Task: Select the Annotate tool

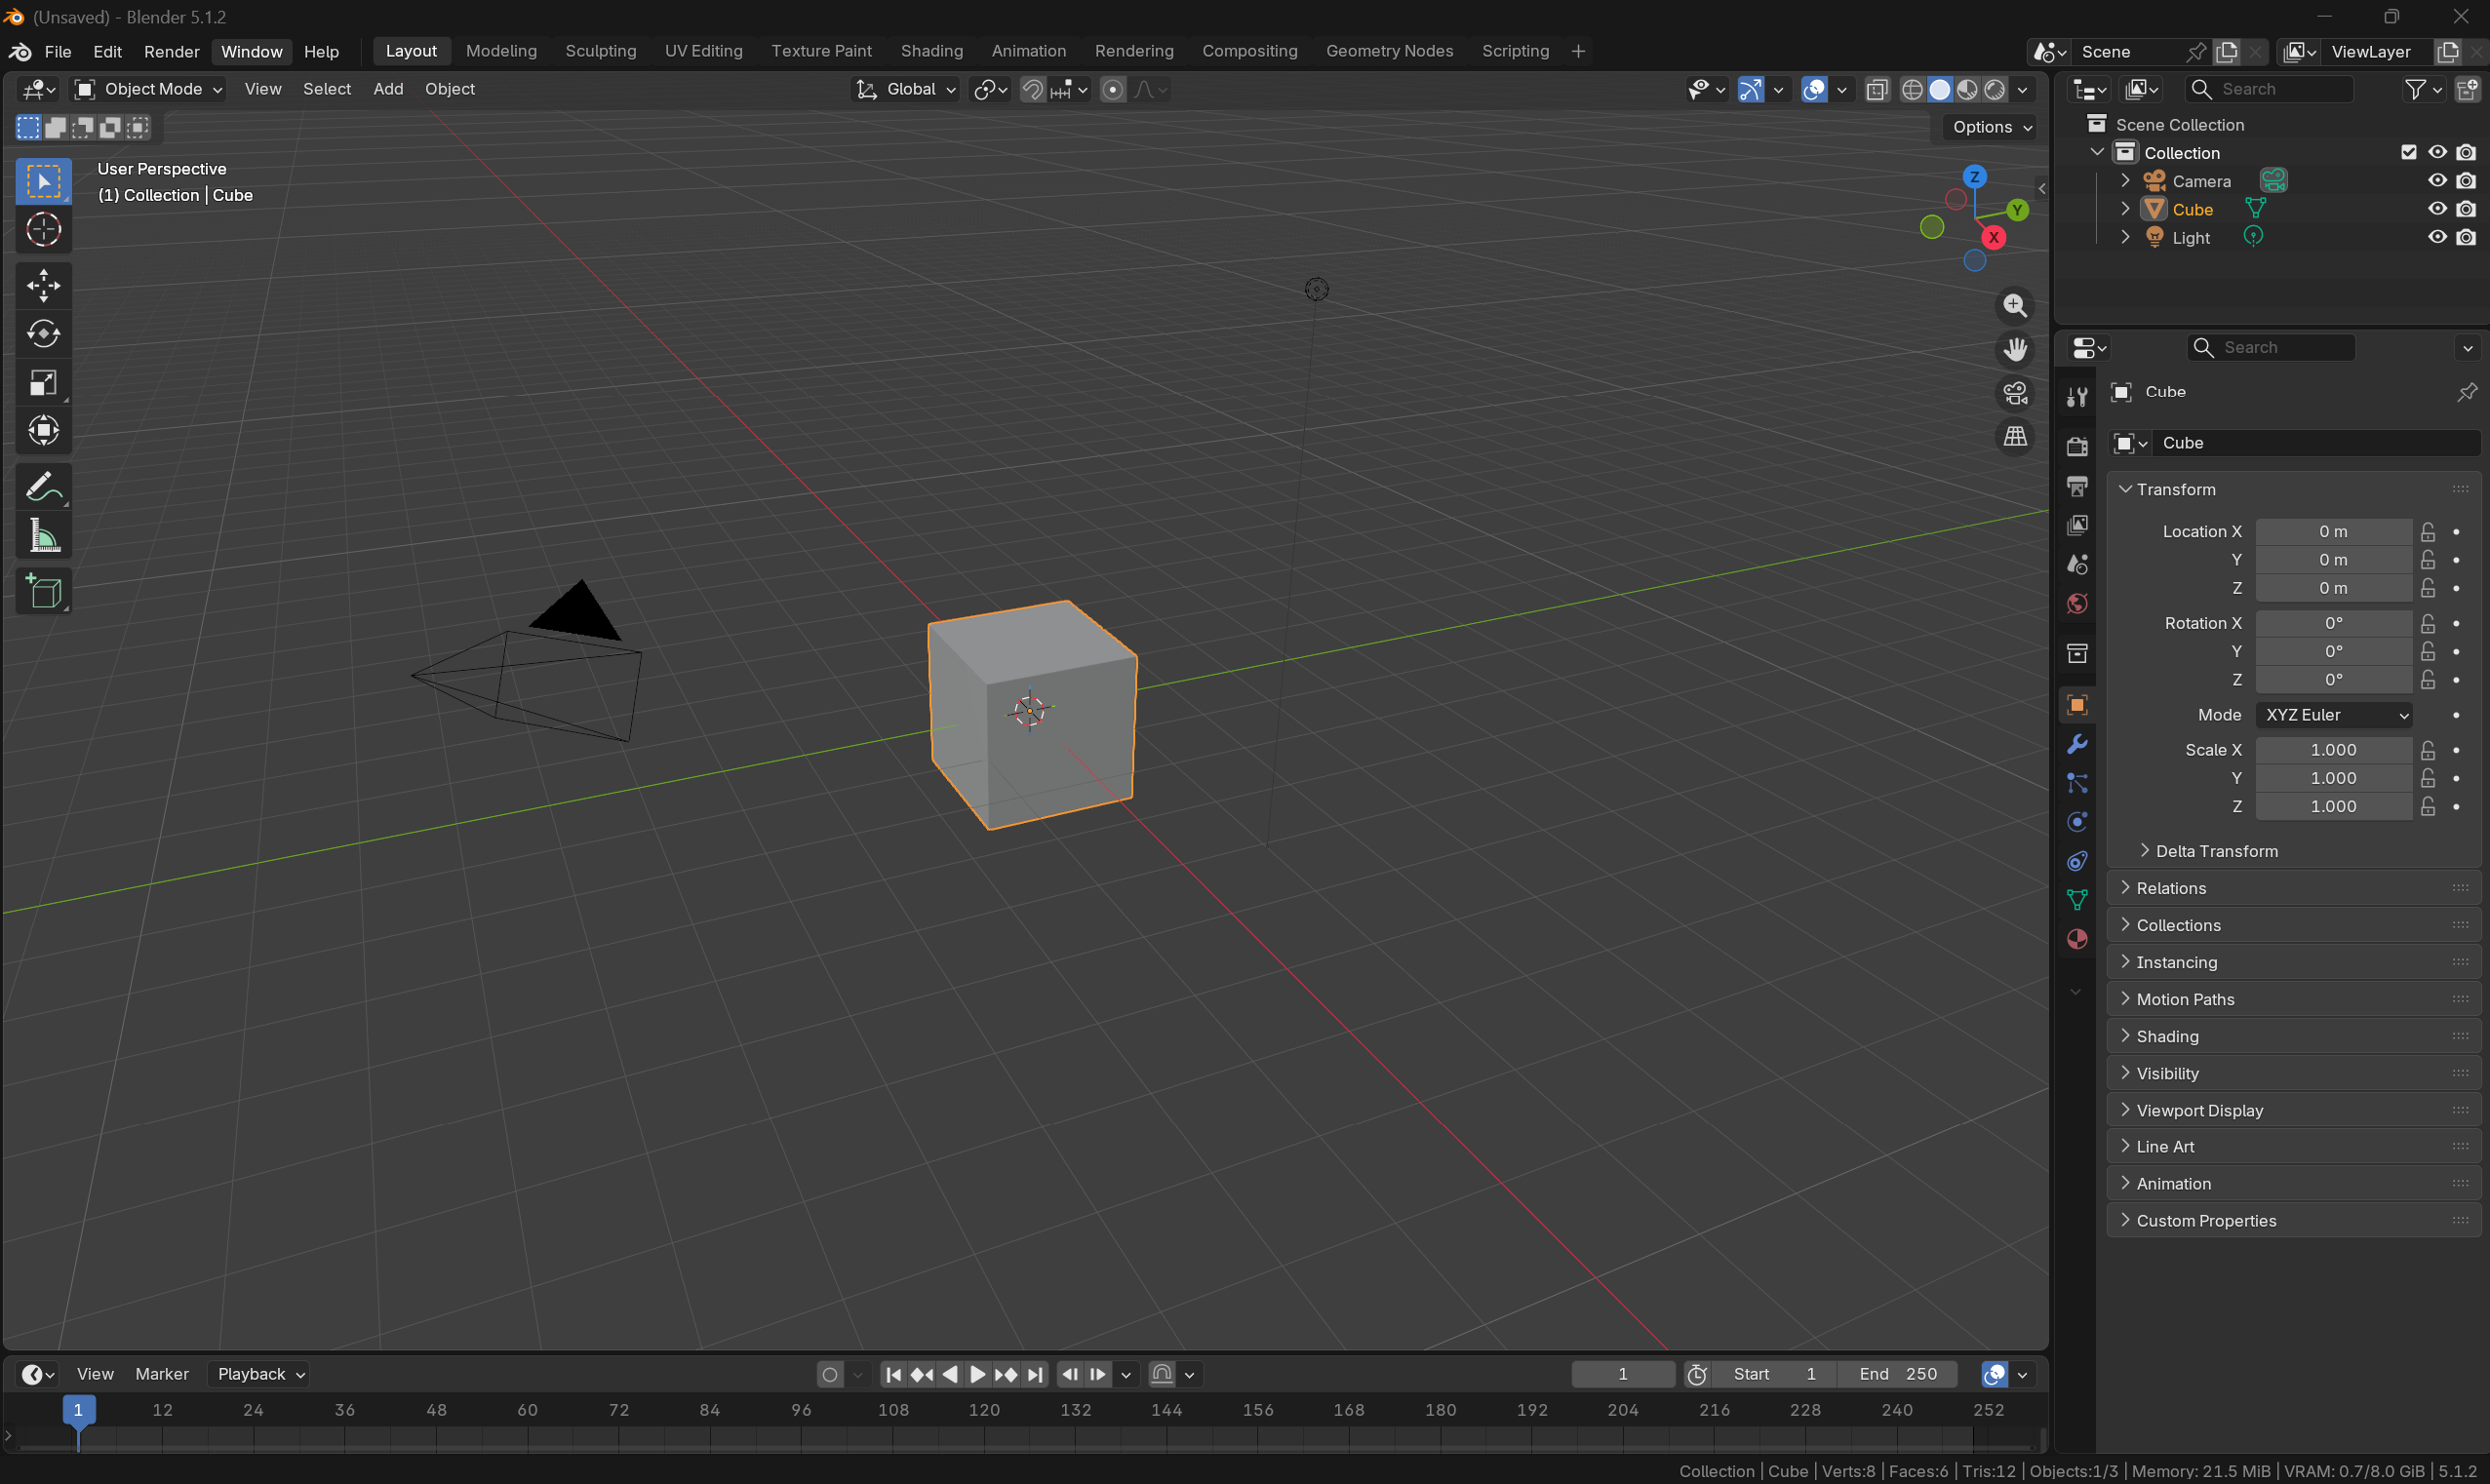Action: tap(43, 488)
